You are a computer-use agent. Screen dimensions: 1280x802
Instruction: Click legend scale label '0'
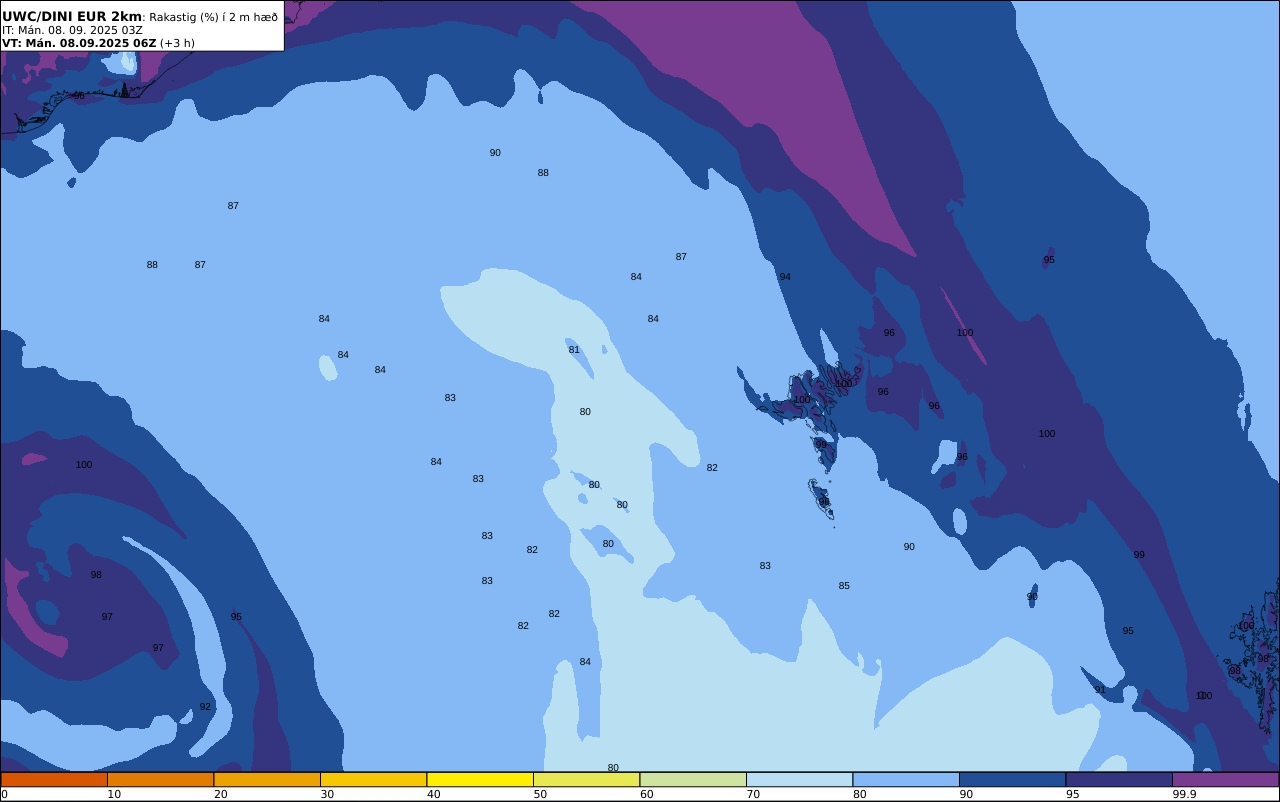pyautogui.click(x=4, y=794)
